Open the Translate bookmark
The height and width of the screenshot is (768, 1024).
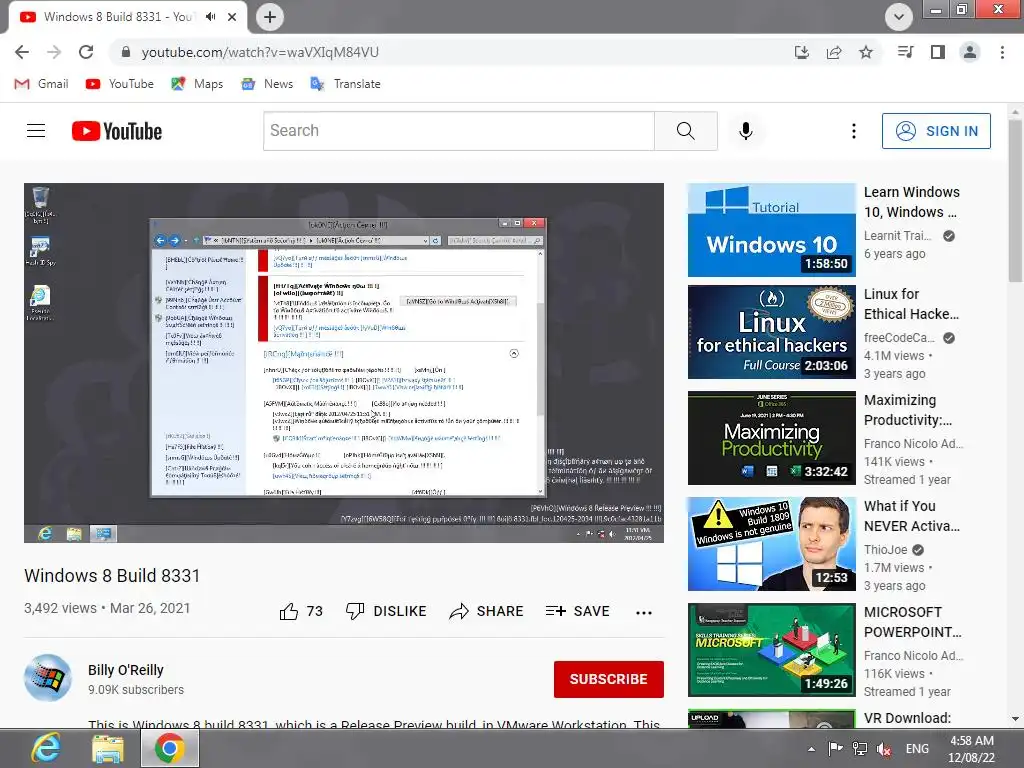(x=345, y=84)
